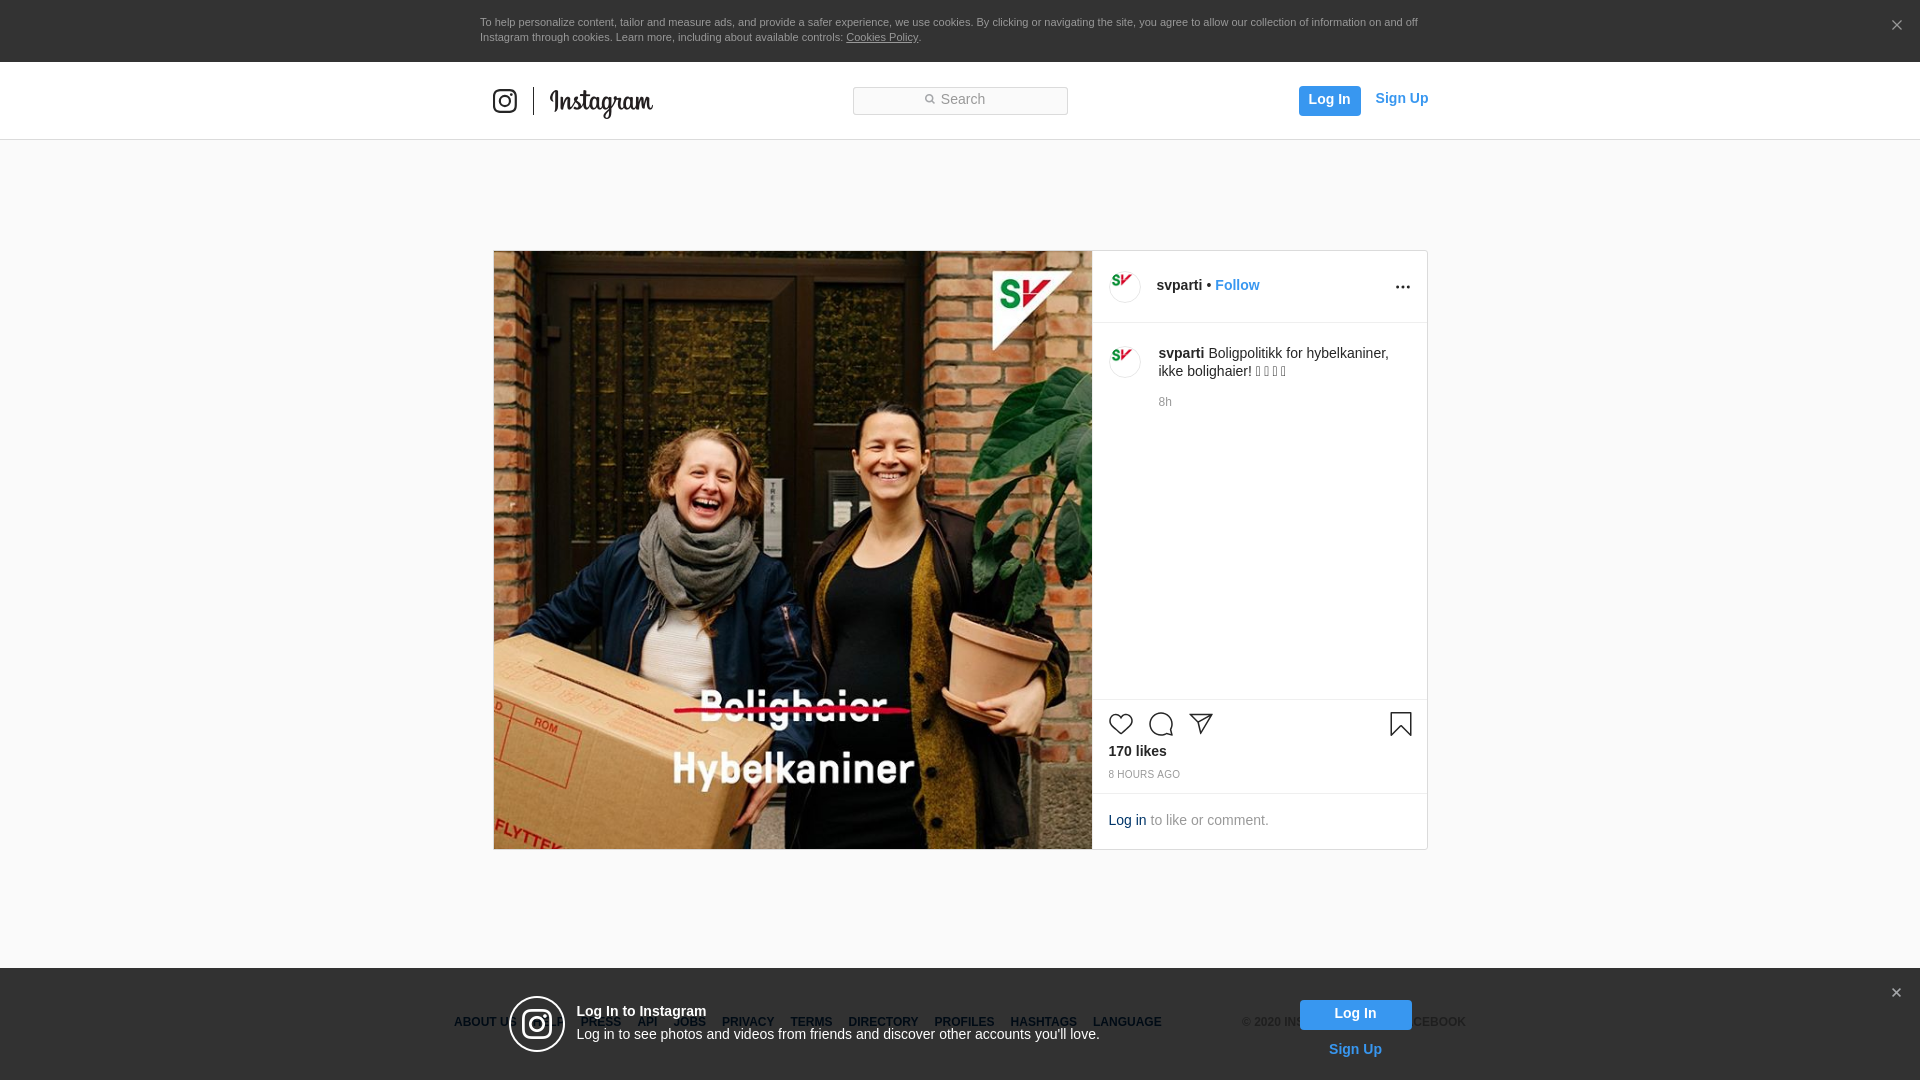Click the SV logo on the photo
The image size is (1920, 1080).
click(x=1031, y=309)
